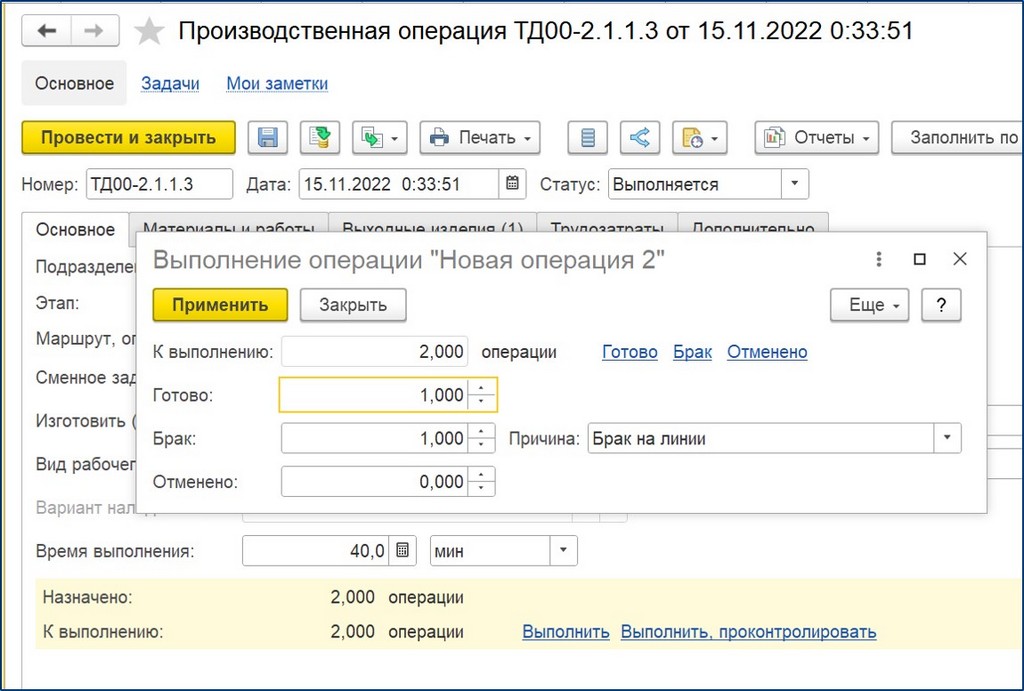Go forward with the right arrow button
Viewport: 1024px width, 691px height.
point(95,31)
